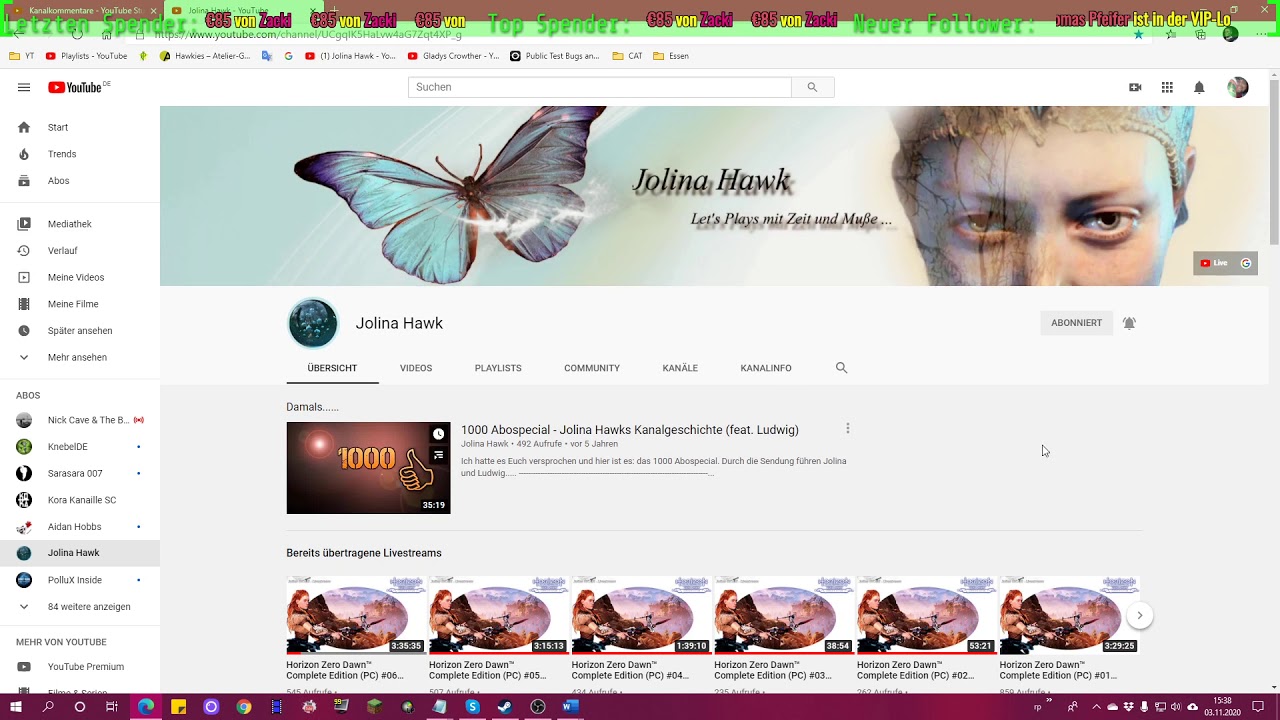Image resolution: width=1280 pixels, height=720 pixels.
Task: Open the 1000 Abospecial video title link
Action: (x=630, y=430)
